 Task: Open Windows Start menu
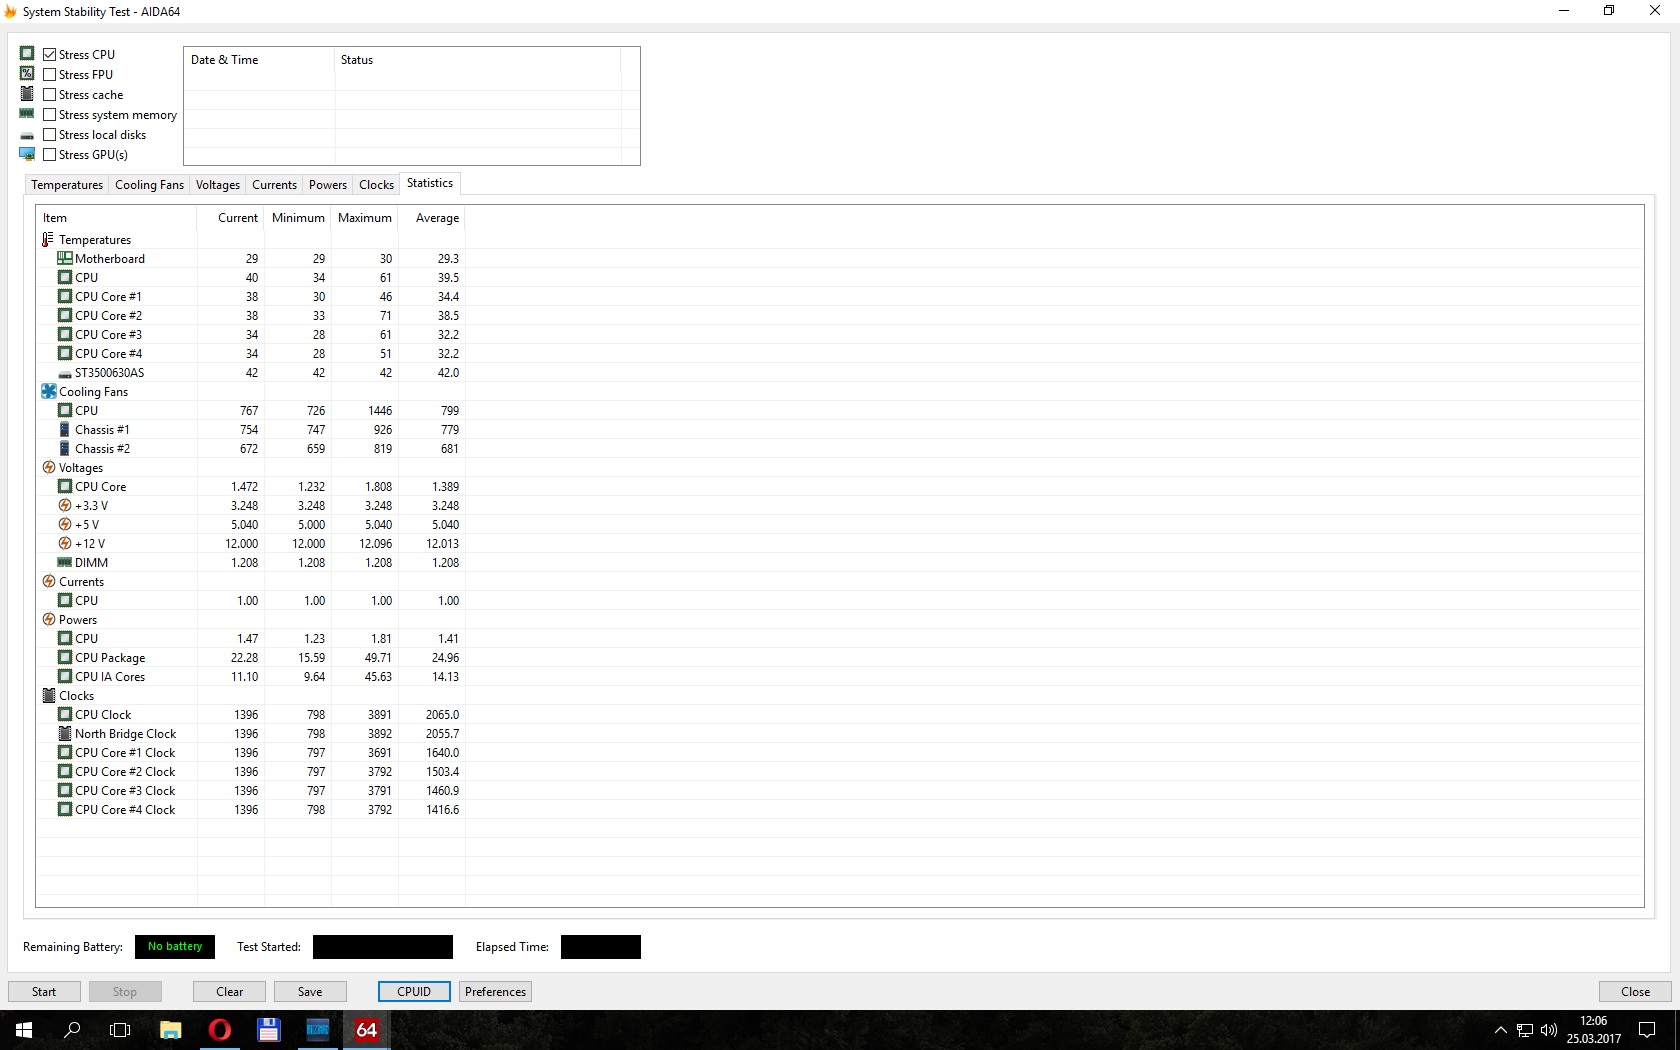tap(24, 1030)
